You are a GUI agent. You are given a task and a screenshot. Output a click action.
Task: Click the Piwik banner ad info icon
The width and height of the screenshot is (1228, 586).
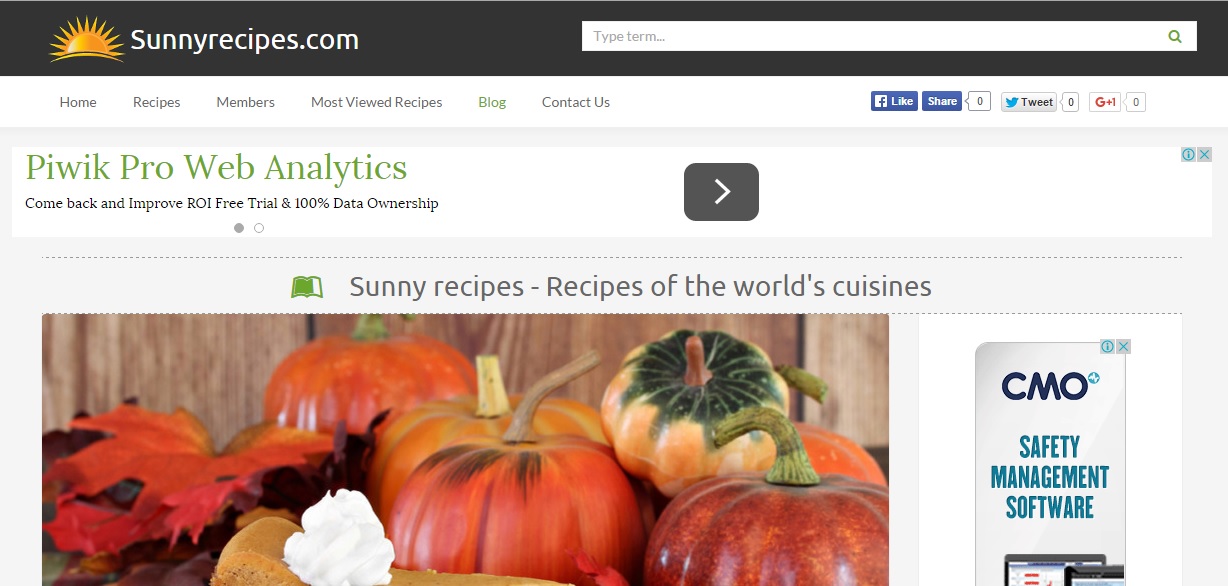click(1189, 155)
